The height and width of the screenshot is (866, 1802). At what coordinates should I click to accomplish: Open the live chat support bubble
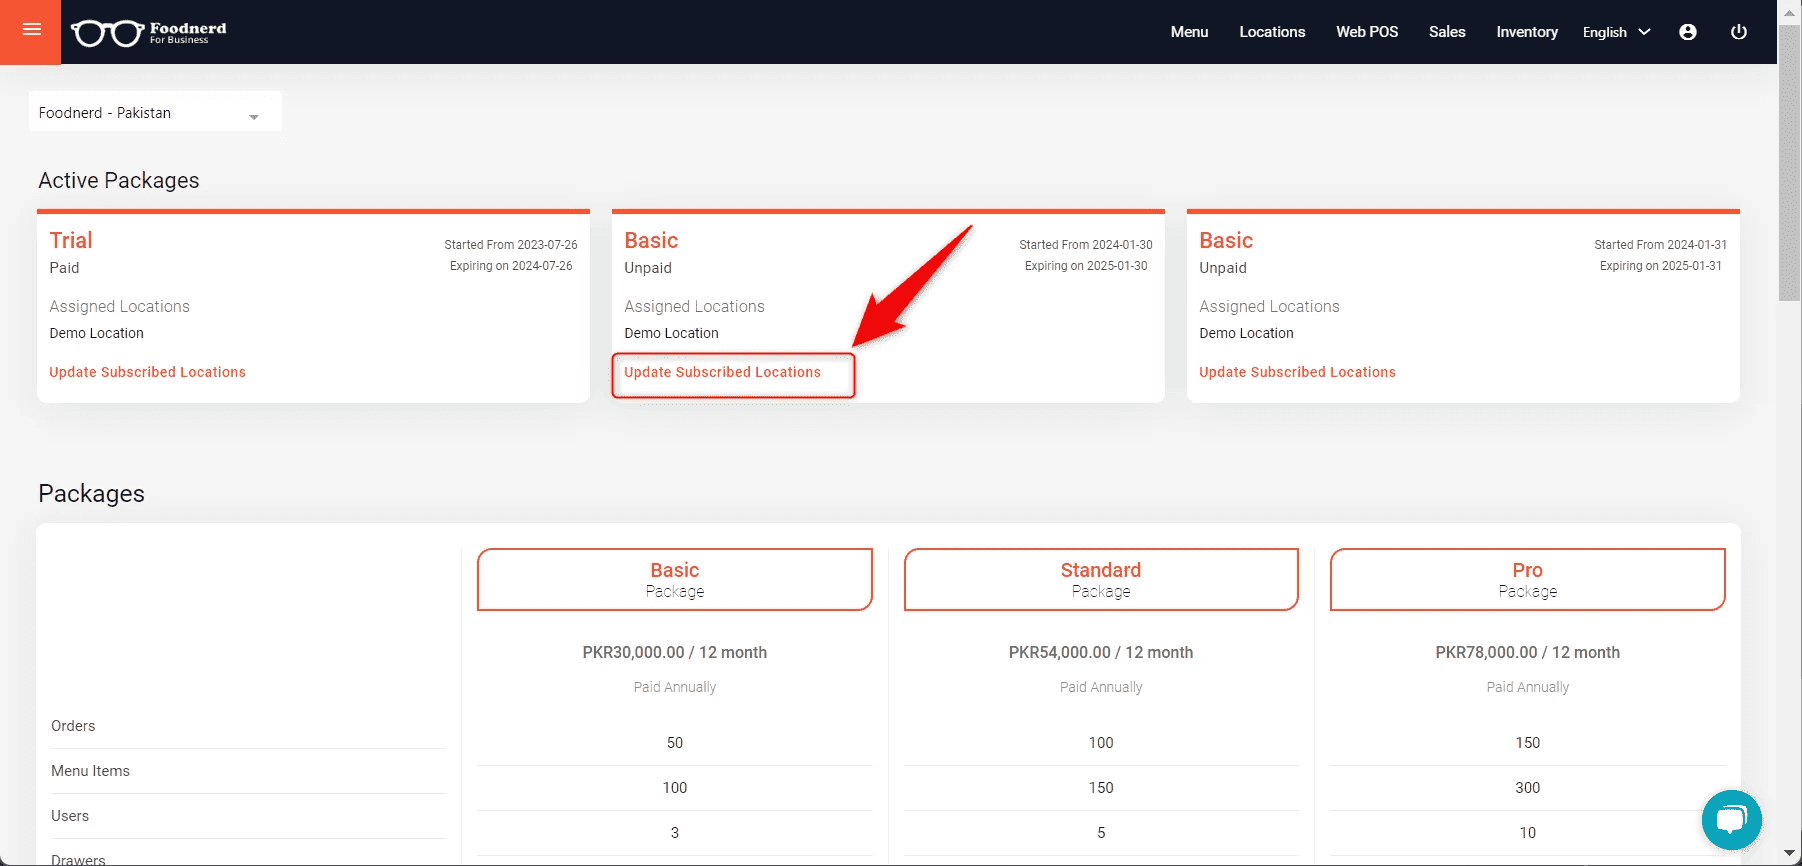[x=1731, y=820]
